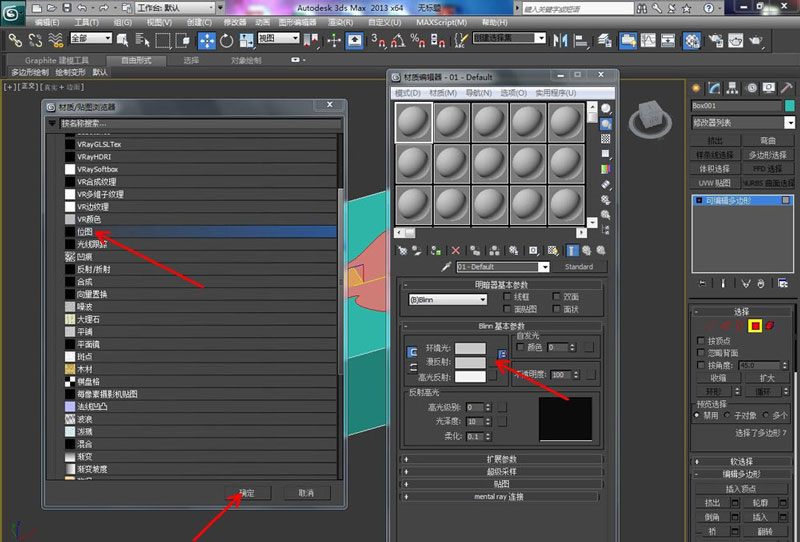Click the 漫反射 diffuse color swatch
The width and height of the screenshot is (800, 542).
pos(470,362)
